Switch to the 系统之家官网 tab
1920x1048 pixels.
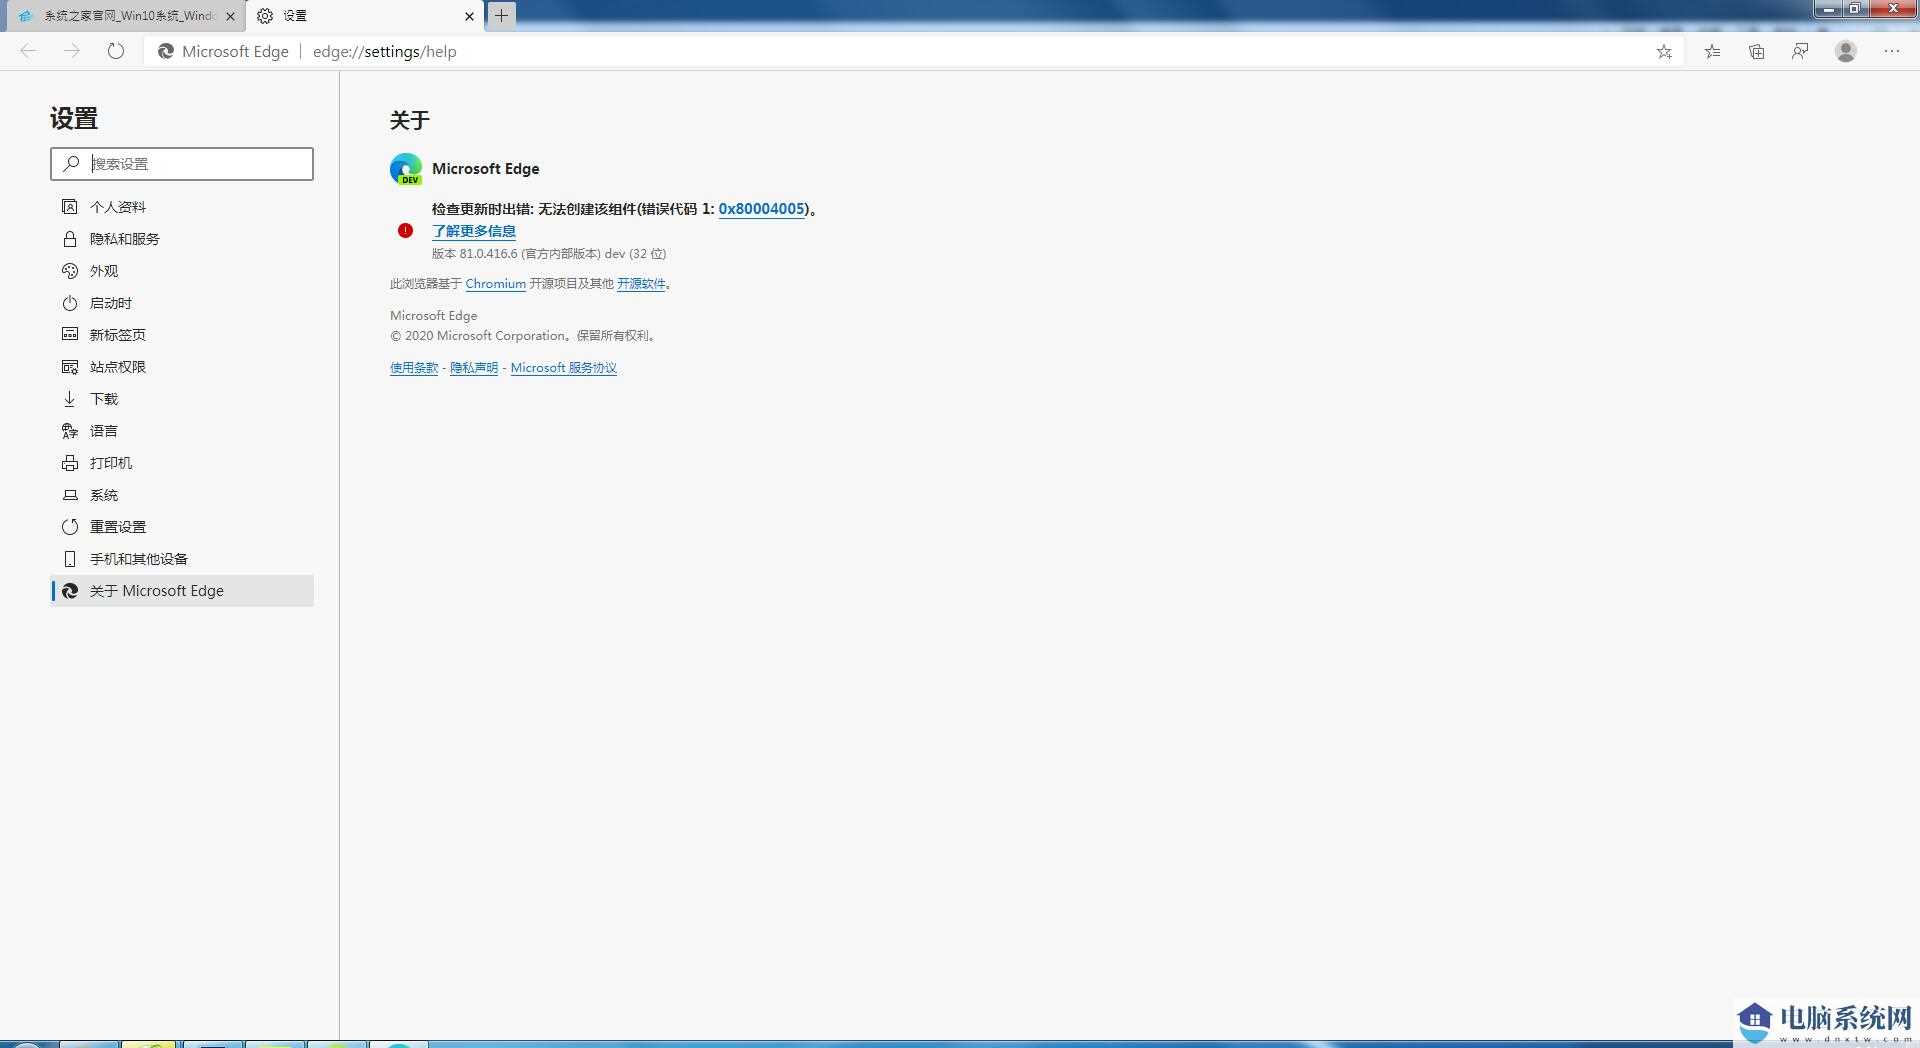click(x=124, y=16)
